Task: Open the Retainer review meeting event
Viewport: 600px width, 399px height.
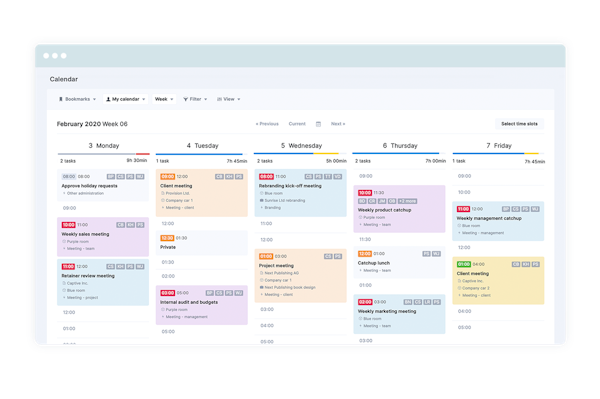Action: click(x=103, y=282)
